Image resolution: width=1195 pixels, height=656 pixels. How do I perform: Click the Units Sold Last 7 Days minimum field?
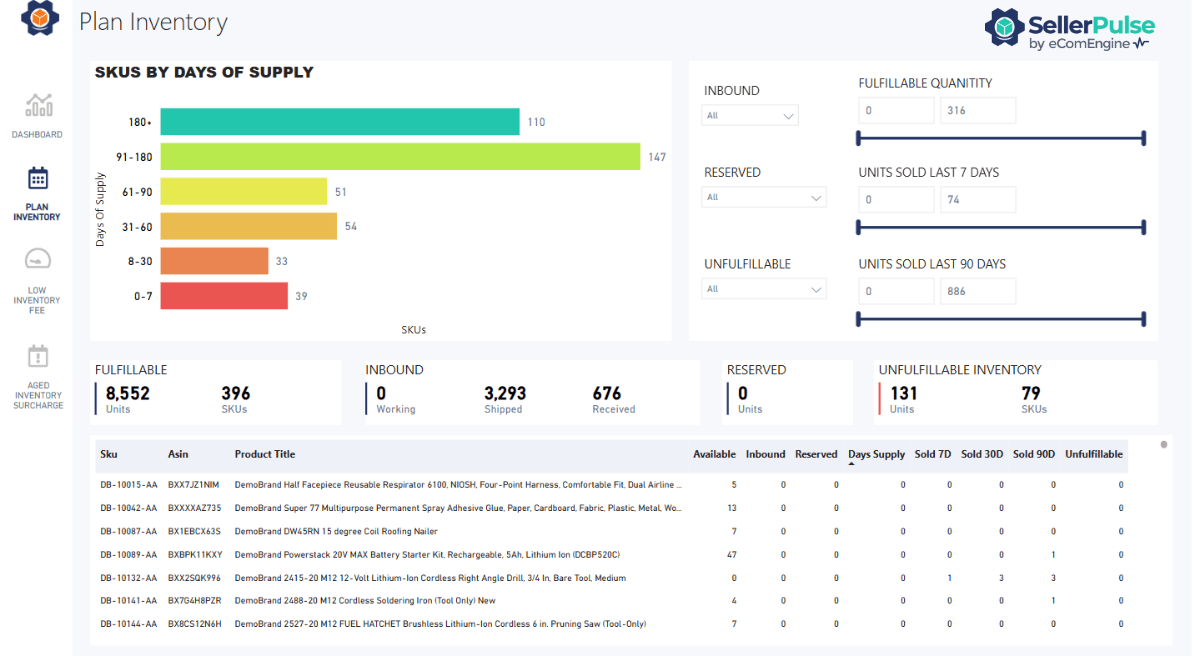point(895,200)
